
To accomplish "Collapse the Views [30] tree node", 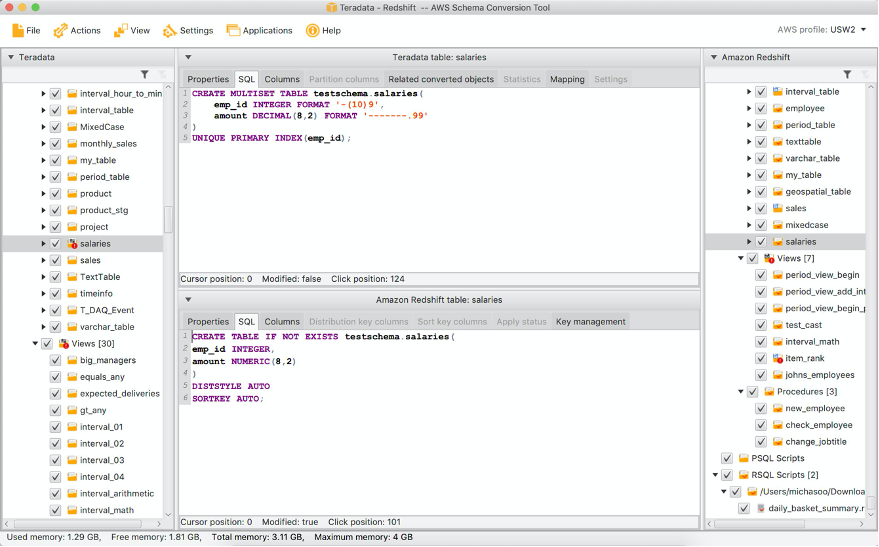I will 33,343.
